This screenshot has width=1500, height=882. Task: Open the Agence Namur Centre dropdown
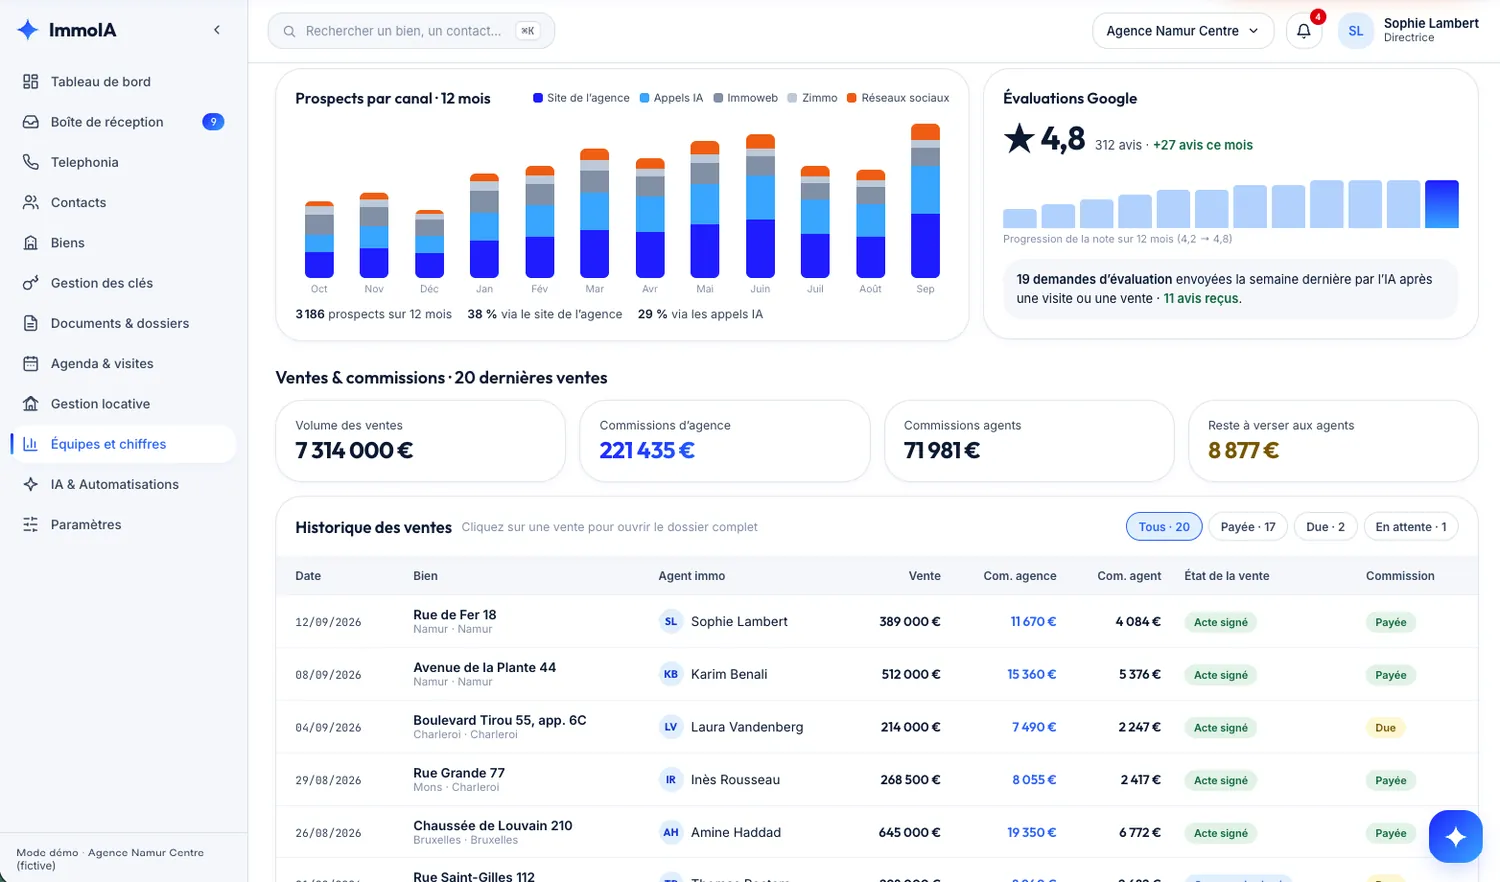click(1183, 31)
